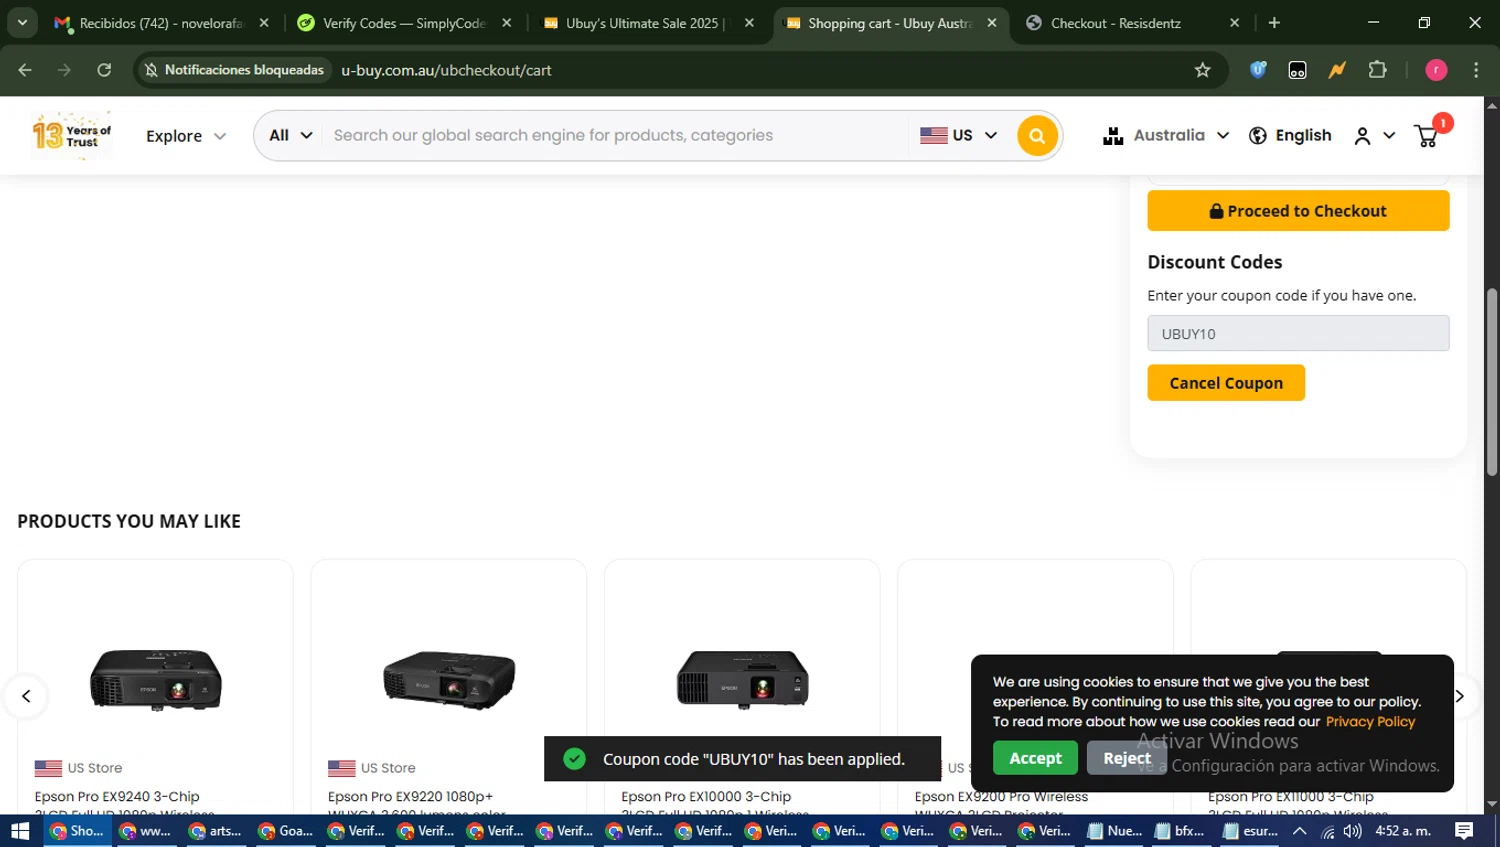
Task: Switch to the Recibidos Gmail tab
Action: [x=160, y=23]
